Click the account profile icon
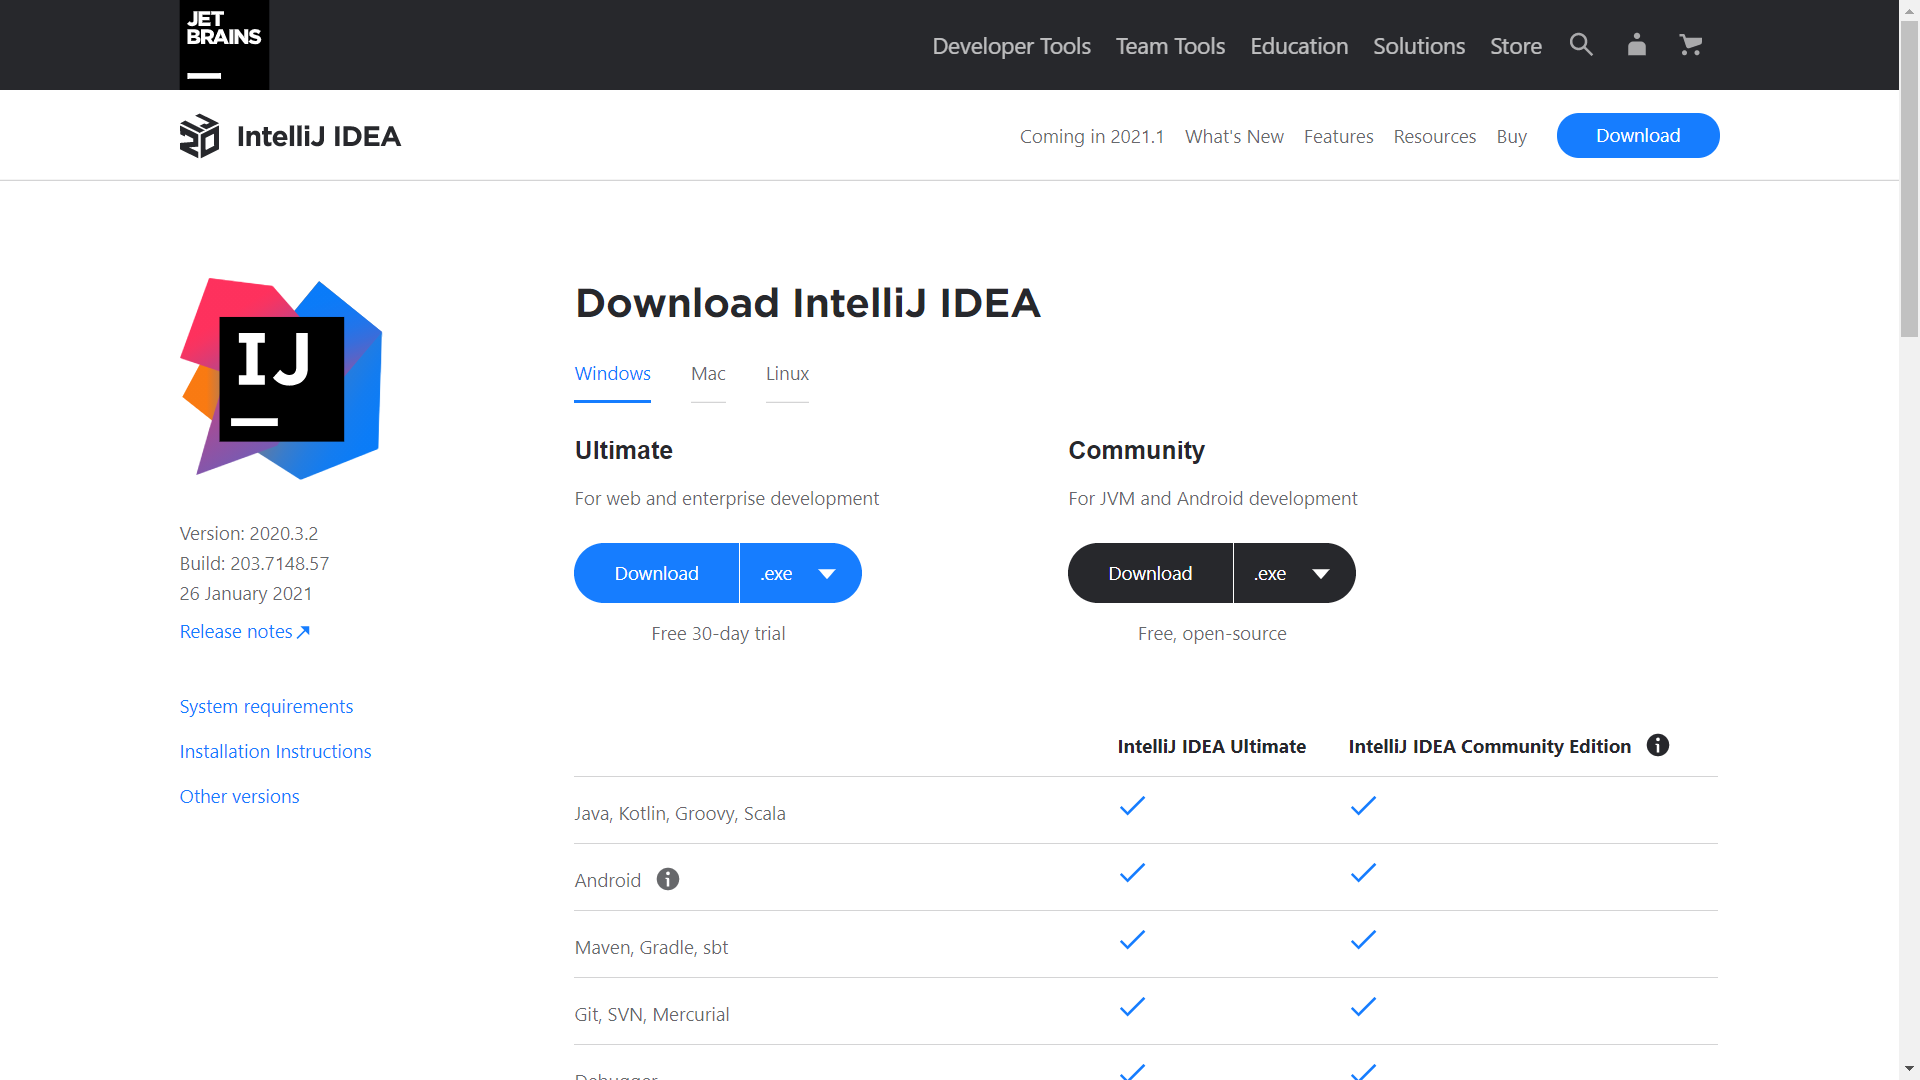Screen dimensions: 1920x1080 1636,44
